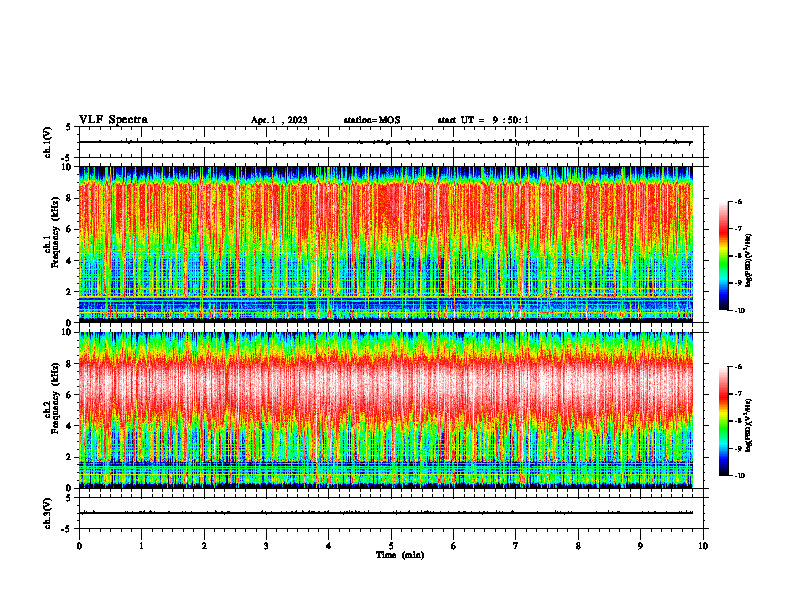
Task: Click the "-10" value on ch.2 color bar
Action: tap(739, 475)
